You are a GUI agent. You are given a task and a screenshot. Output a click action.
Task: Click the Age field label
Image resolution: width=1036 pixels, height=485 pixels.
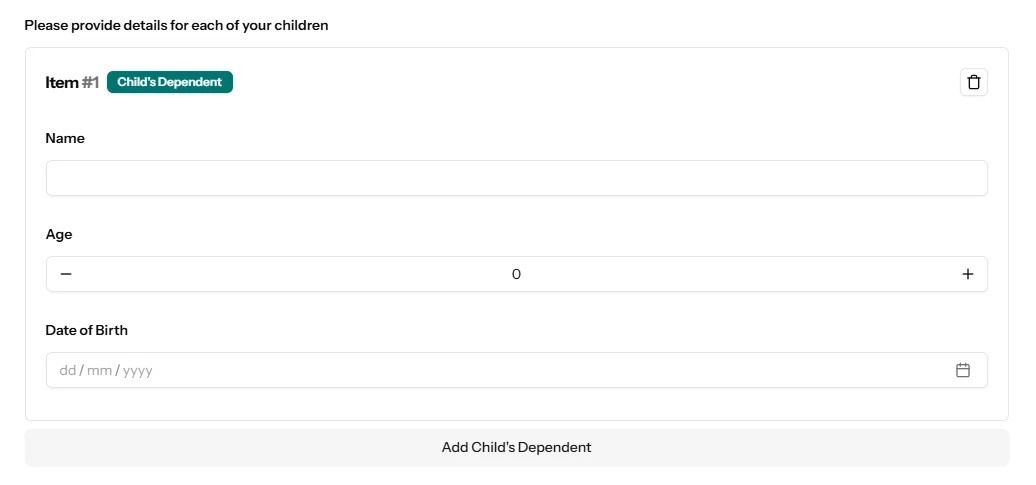click(x=59, y=234)
